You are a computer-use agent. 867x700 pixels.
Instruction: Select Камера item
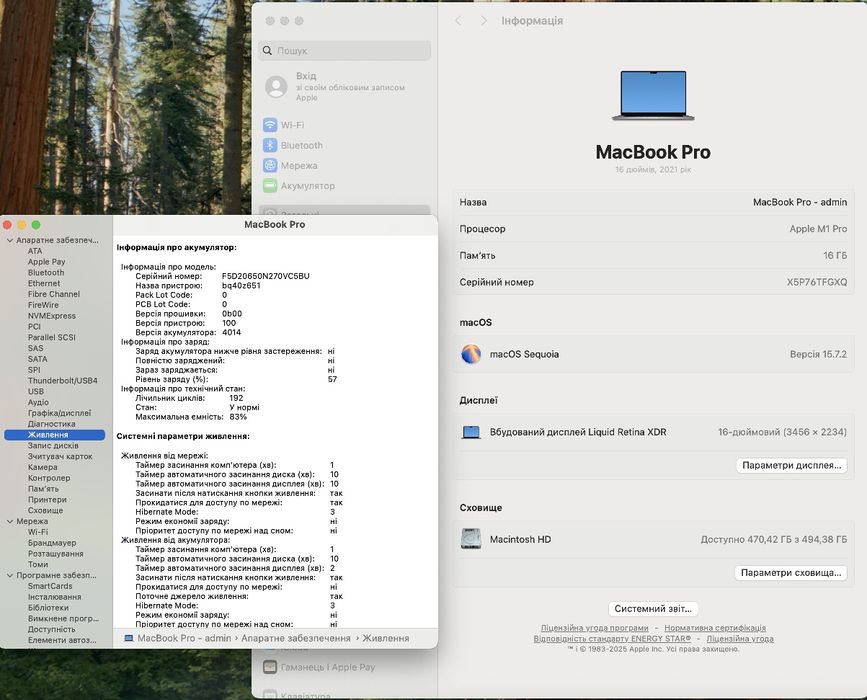point(43,467)
